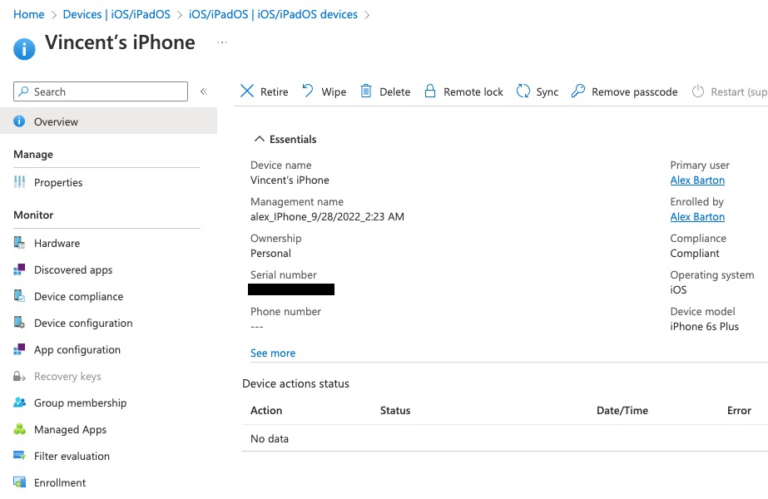Click the Wipe device icon
Screen dimensions: 768x499
tap(308, 91)
